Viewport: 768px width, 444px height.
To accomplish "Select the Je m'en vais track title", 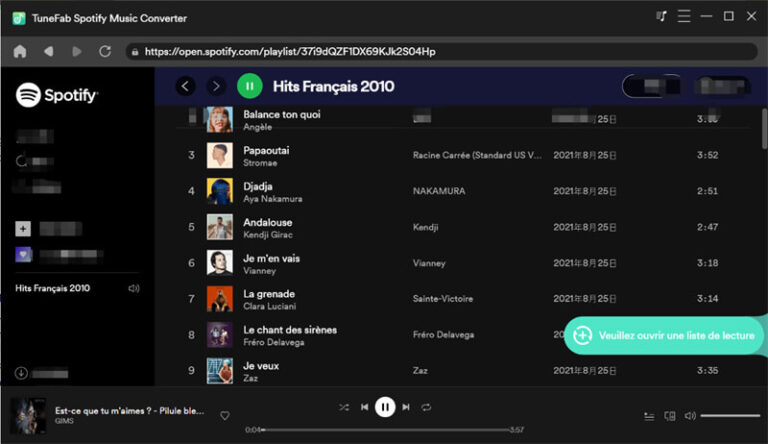I will pos(271,258).
